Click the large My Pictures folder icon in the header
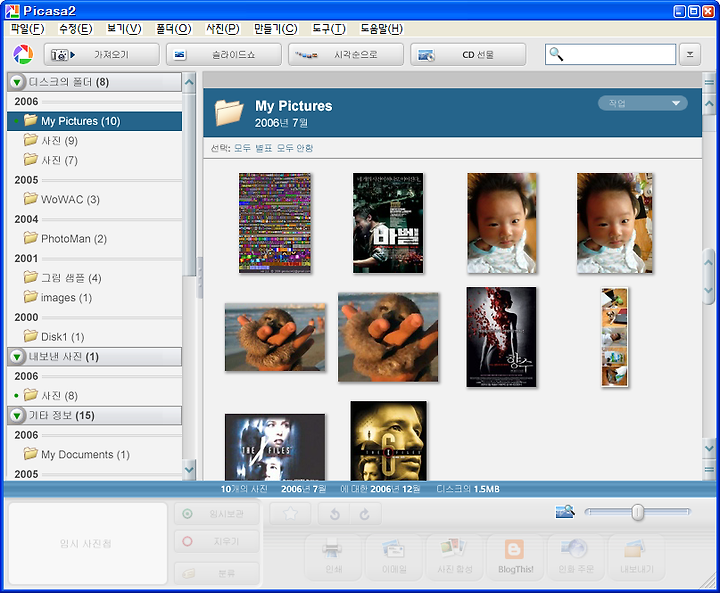This screenshot has height=593, width=720. coord(229,113)
